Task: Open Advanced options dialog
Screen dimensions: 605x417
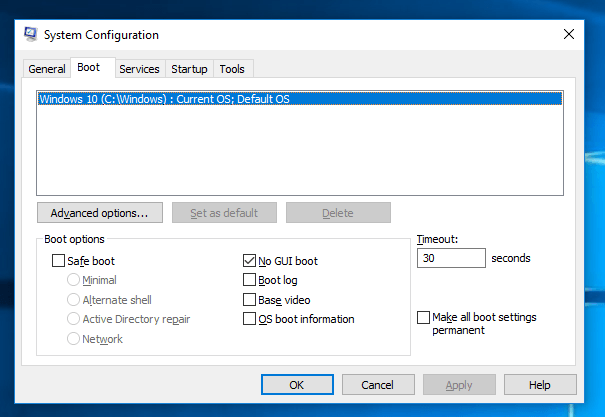Action: 100,213
